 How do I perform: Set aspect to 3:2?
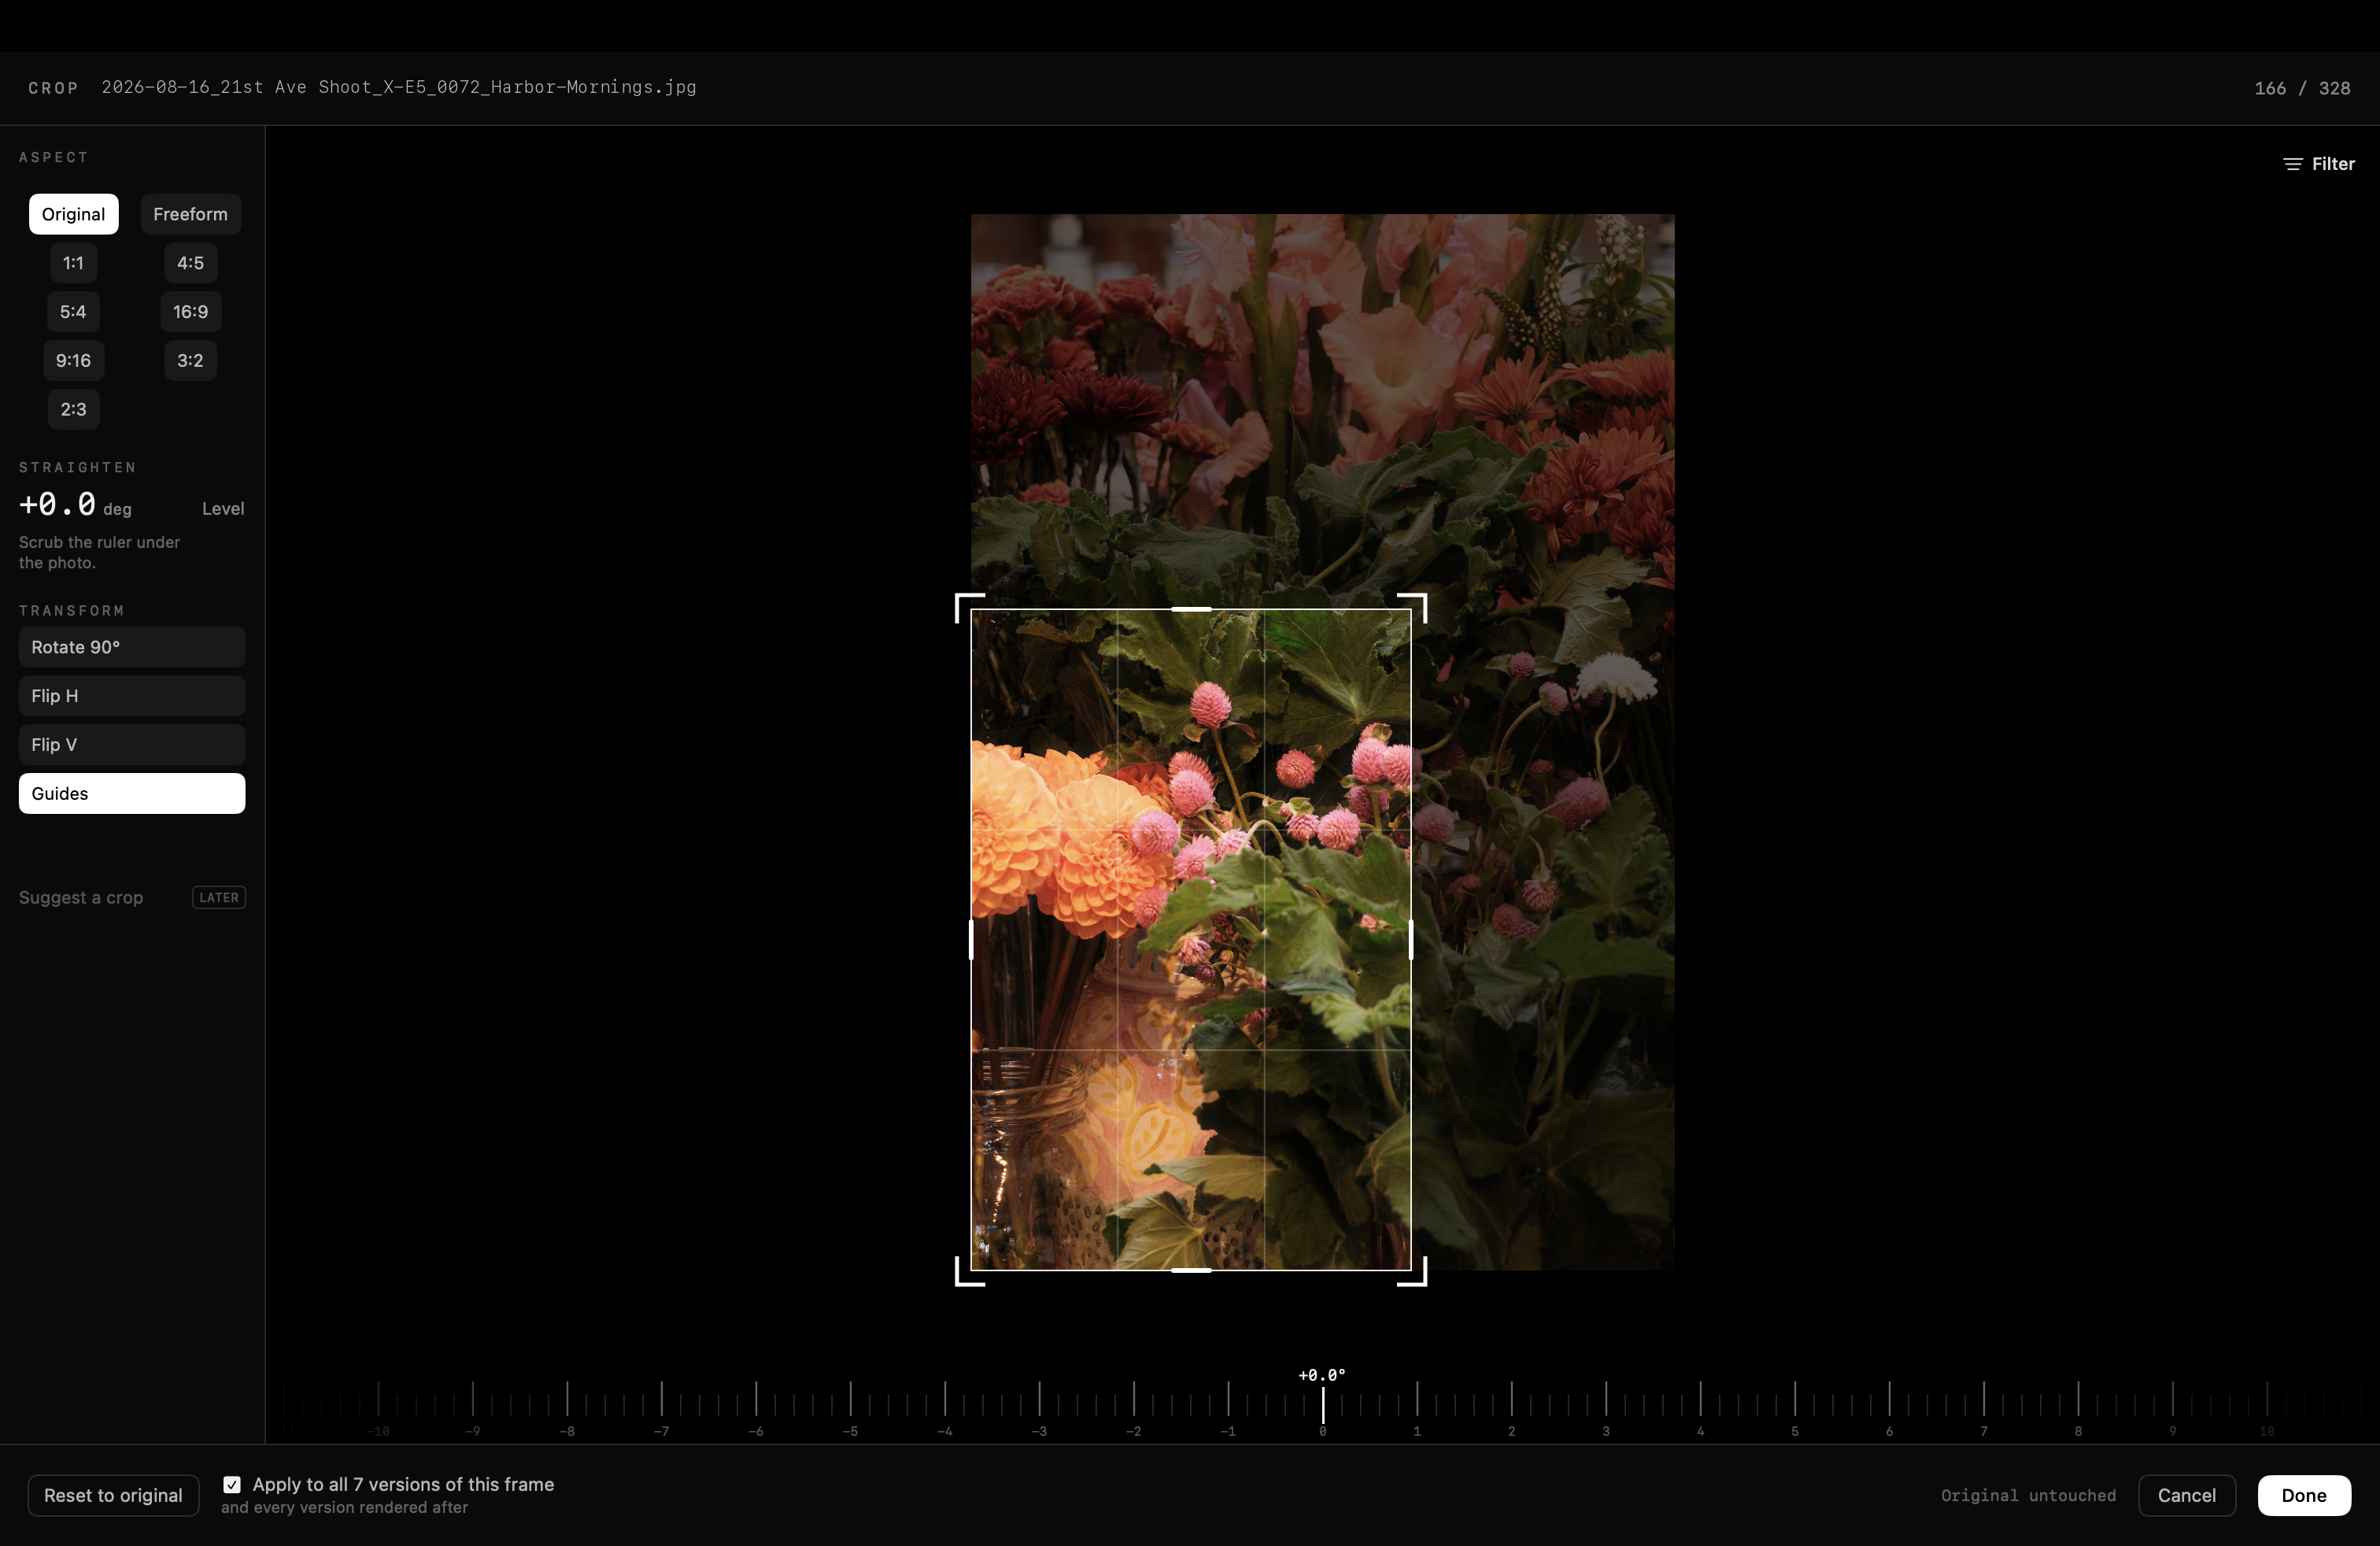tap(190, 360)
